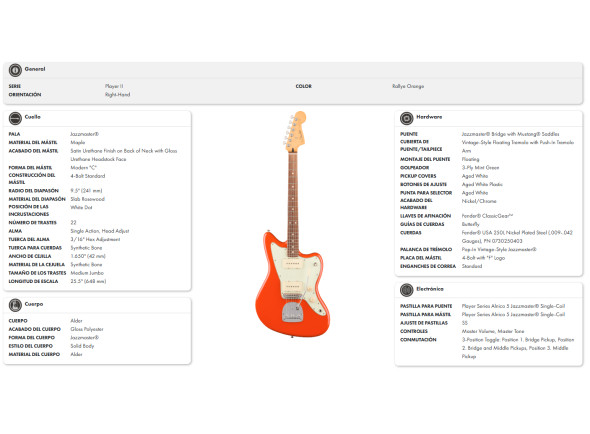This screenshot has height=434, width=590.
Task: Click the Electrónica section icon
Action: click(406, 290)
